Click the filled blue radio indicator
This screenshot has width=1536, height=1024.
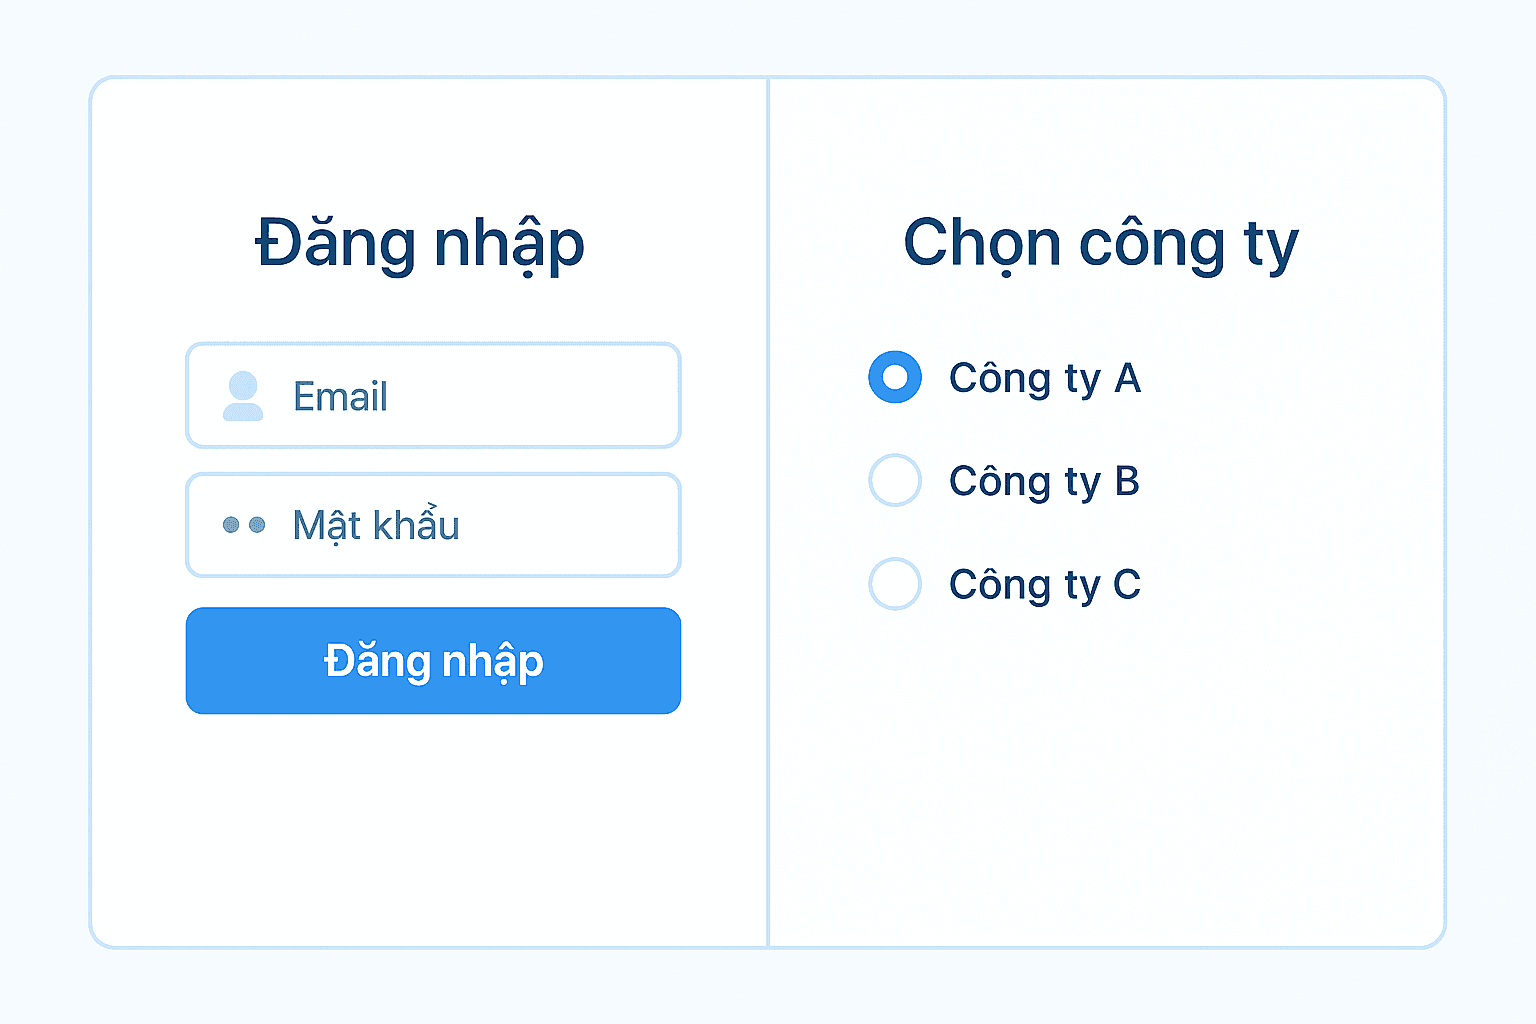[894, 378]
